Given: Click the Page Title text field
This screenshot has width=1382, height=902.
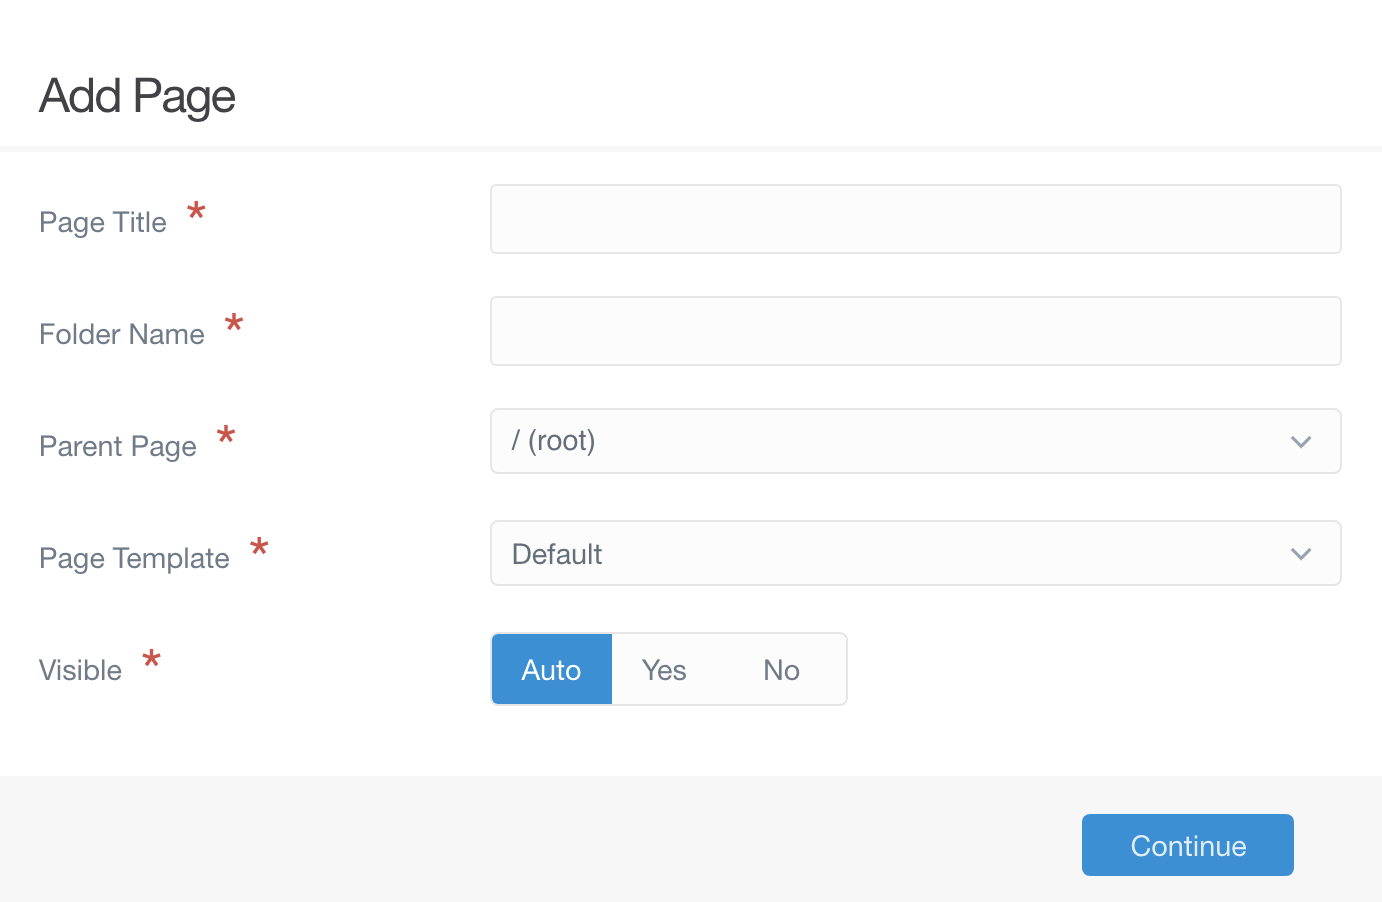Looking at the screenshot, I should pyautogui.click(x=915, y=219).
